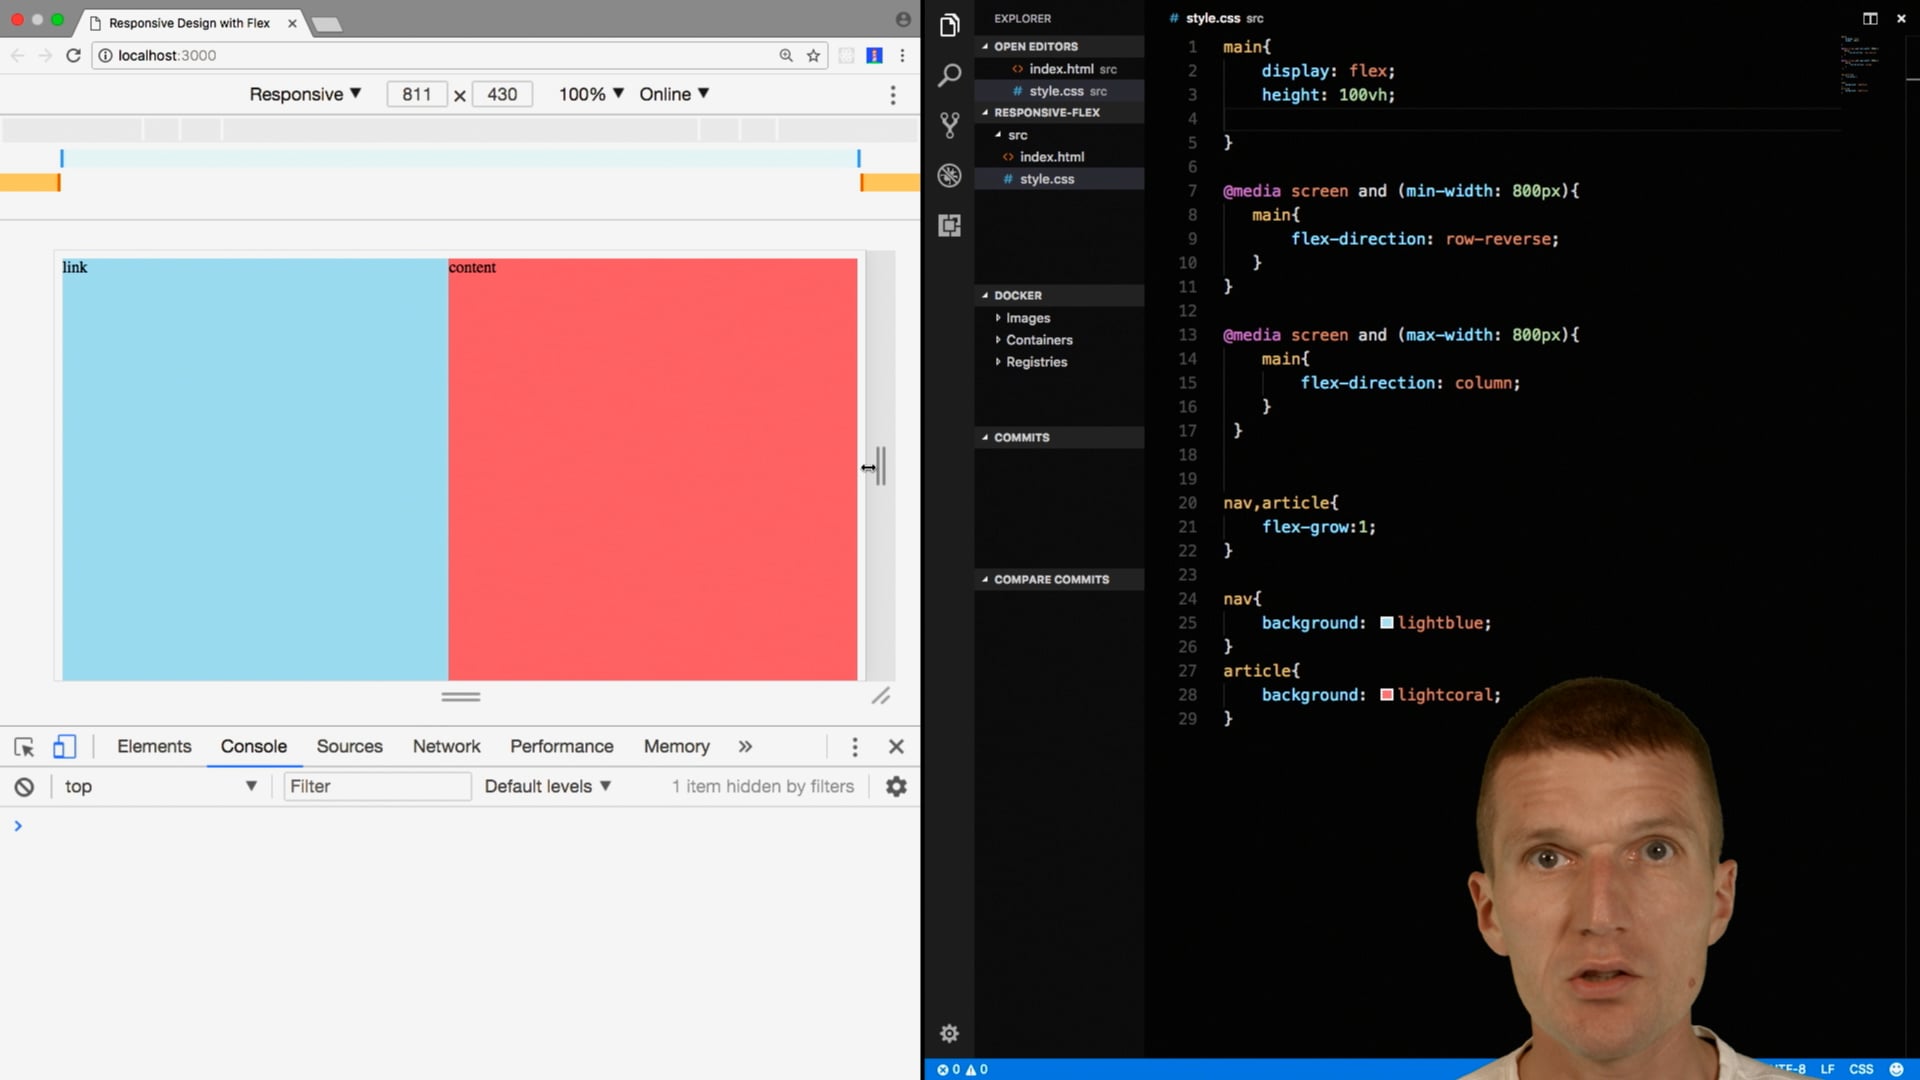
Task: Switch to the Elements tab
Action: 154,747
